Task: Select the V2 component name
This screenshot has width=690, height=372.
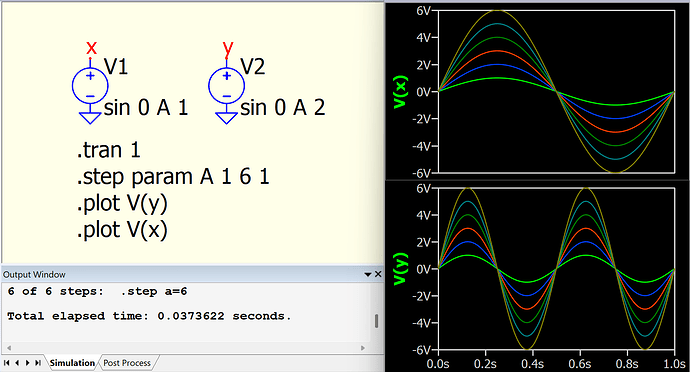Action: point(253,66)
